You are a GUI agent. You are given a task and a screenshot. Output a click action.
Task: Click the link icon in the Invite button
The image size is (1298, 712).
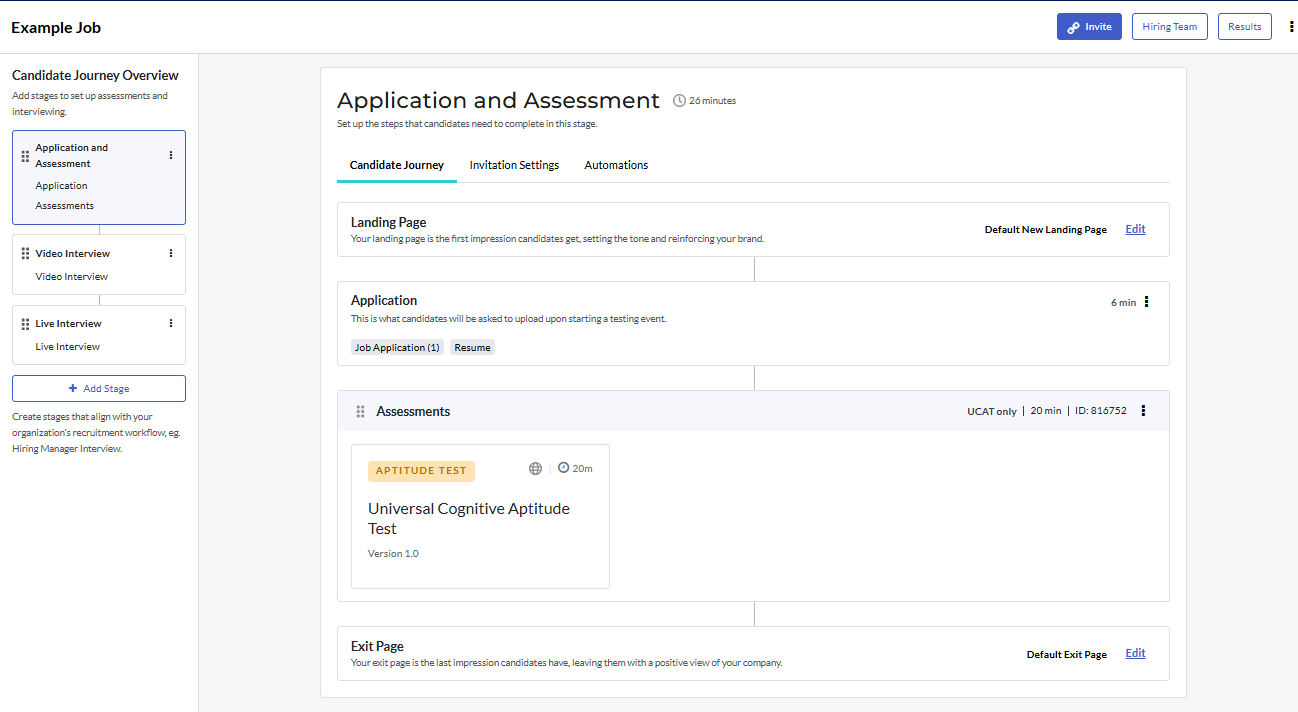[1073, 27]
